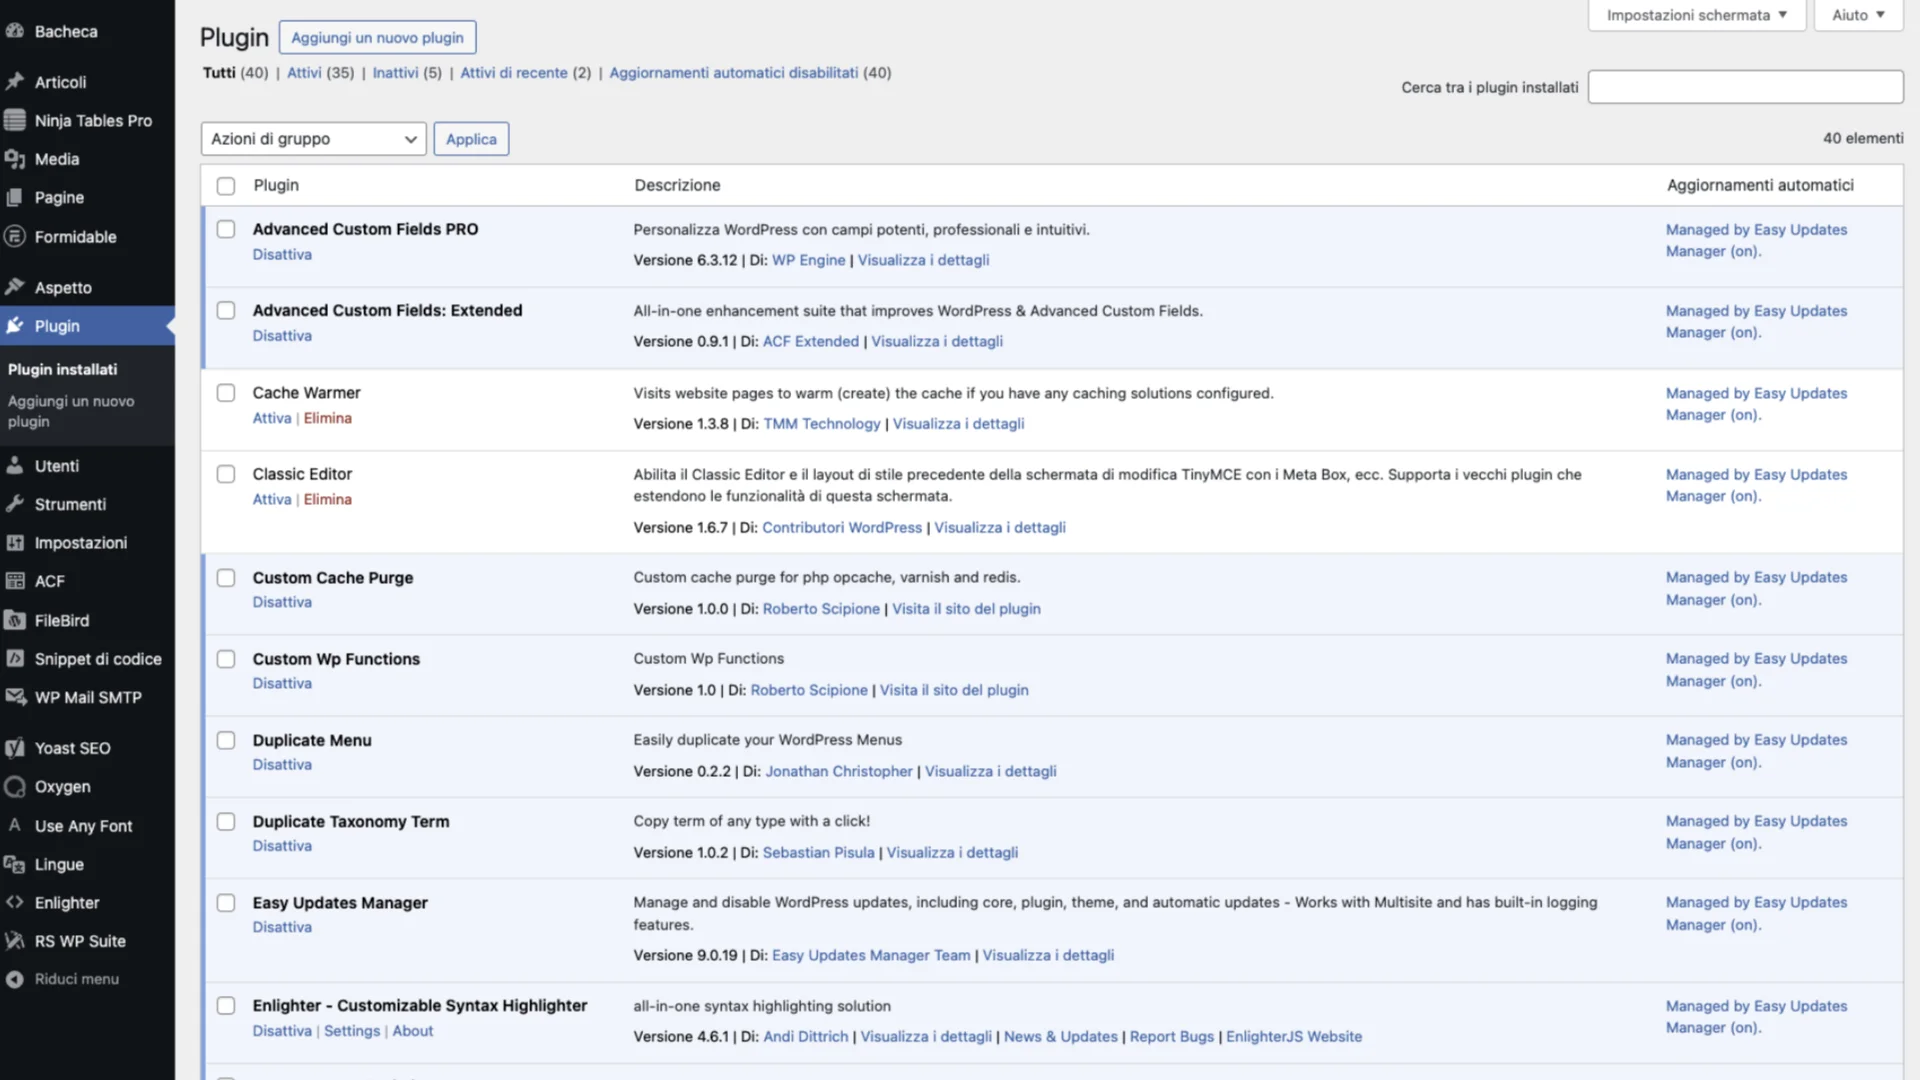The image size is (1920, 1080).
Task: Click the '40 elementi' item count text
Action: click(x=1863, y=138)
